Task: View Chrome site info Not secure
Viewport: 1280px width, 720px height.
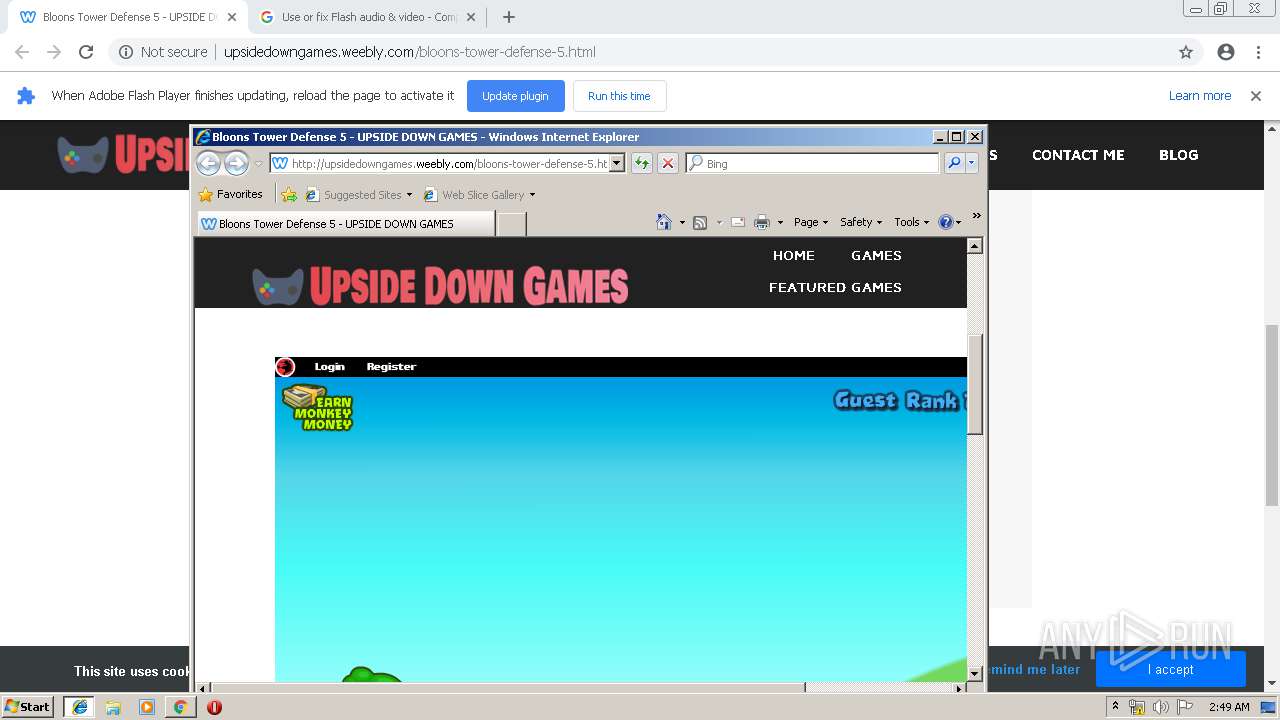Action: pos(163,52)
